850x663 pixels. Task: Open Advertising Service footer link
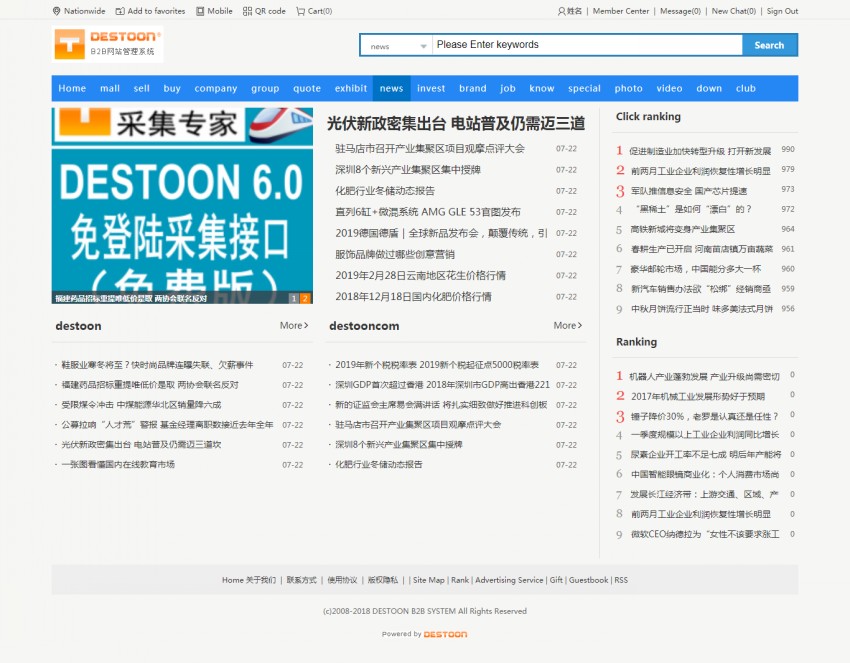click(x=509, y=580)
